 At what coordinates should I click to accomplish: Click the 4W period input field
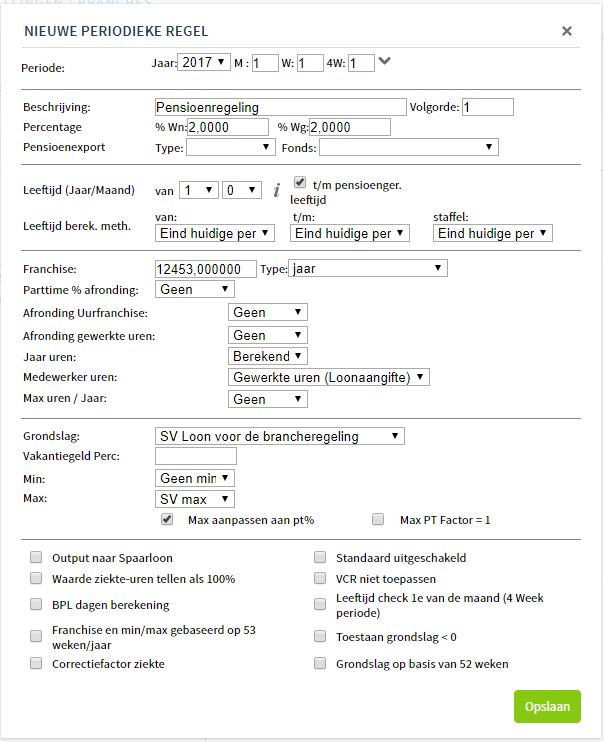361,63
